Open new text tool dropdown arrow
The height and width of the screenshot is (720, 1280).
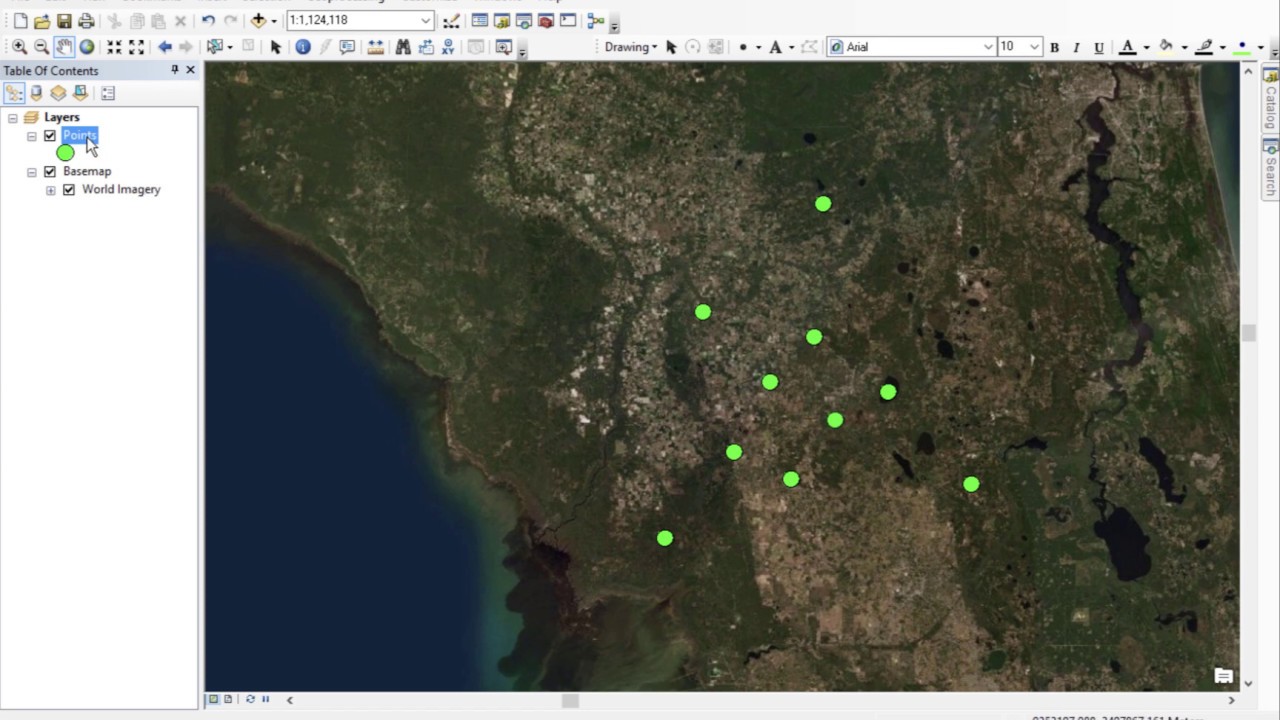tap(790, 47)
